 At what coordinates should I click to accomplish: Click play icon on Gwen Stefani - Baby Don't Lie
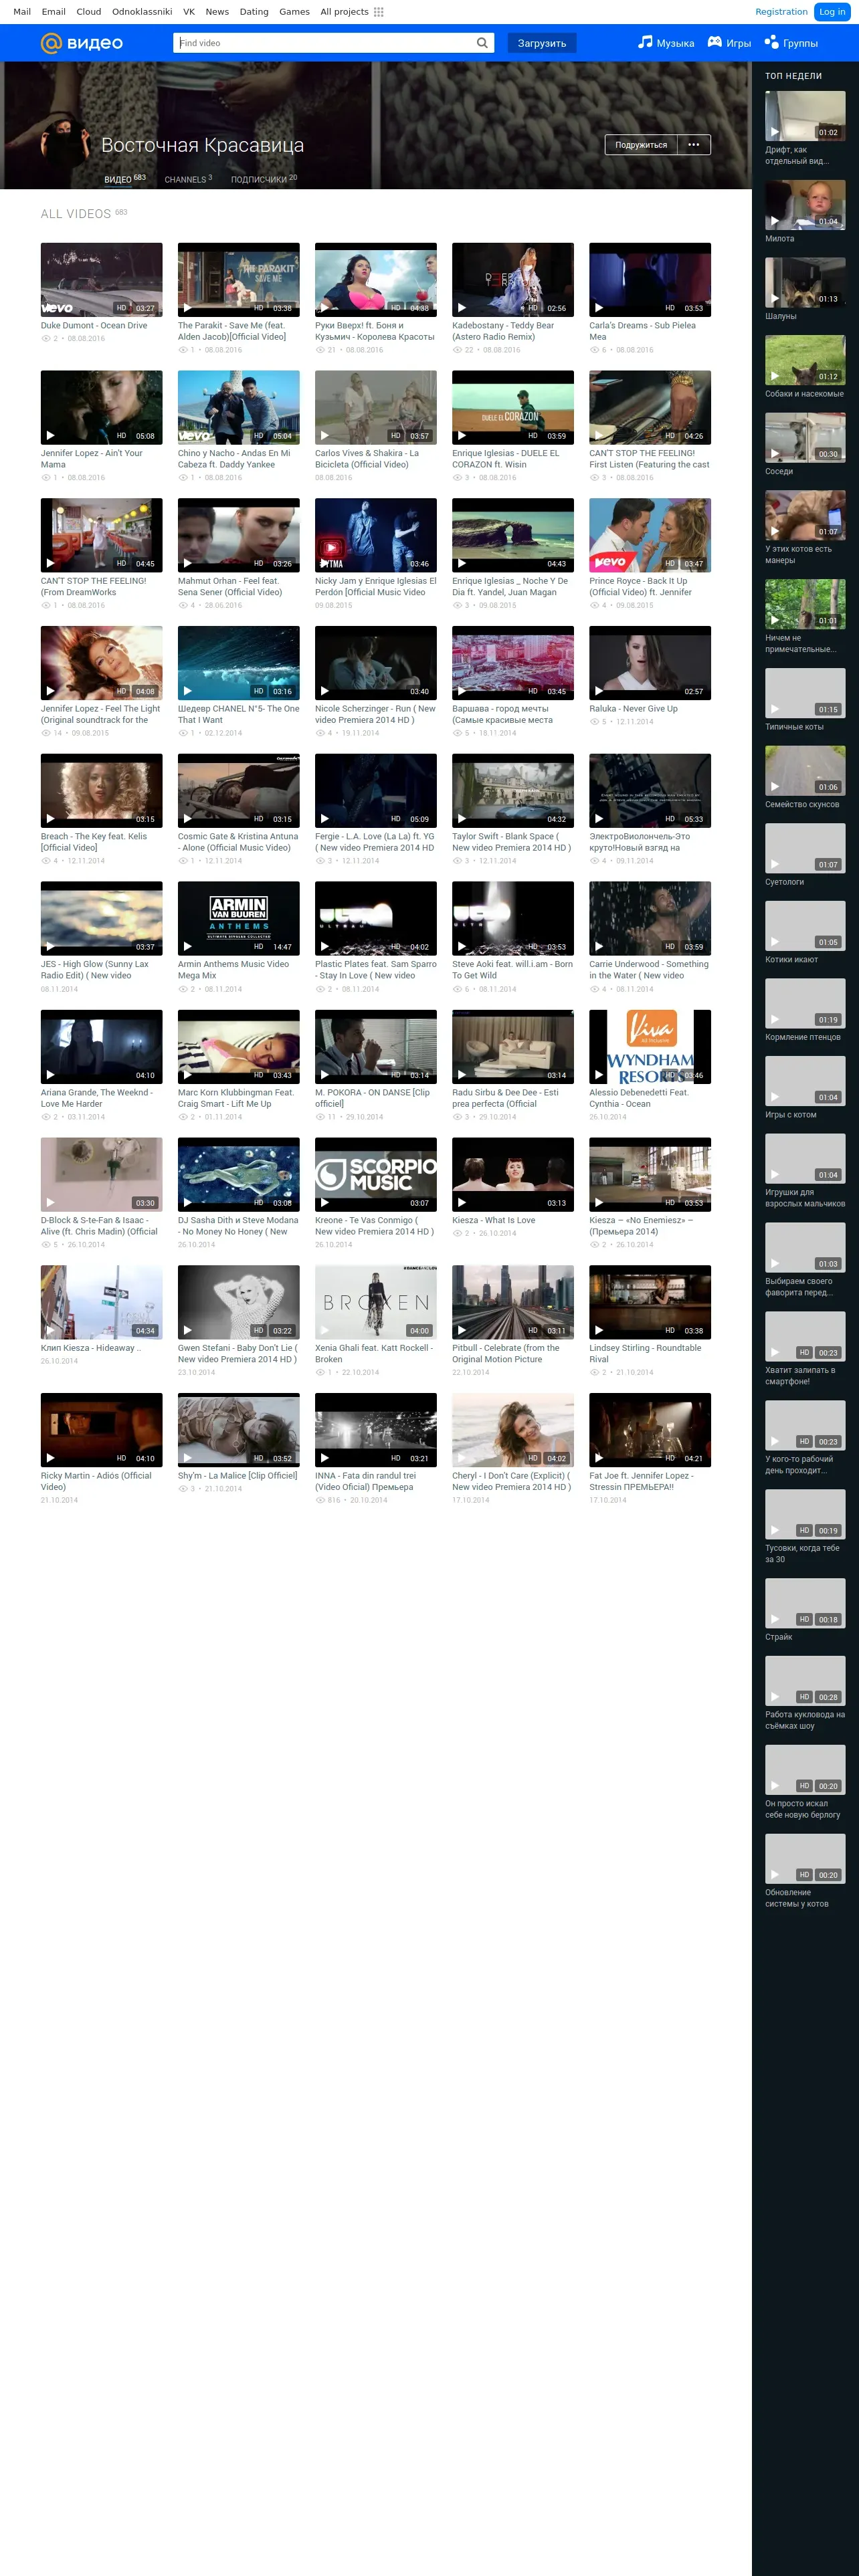pyautogui.click(x=187, y=1330)
